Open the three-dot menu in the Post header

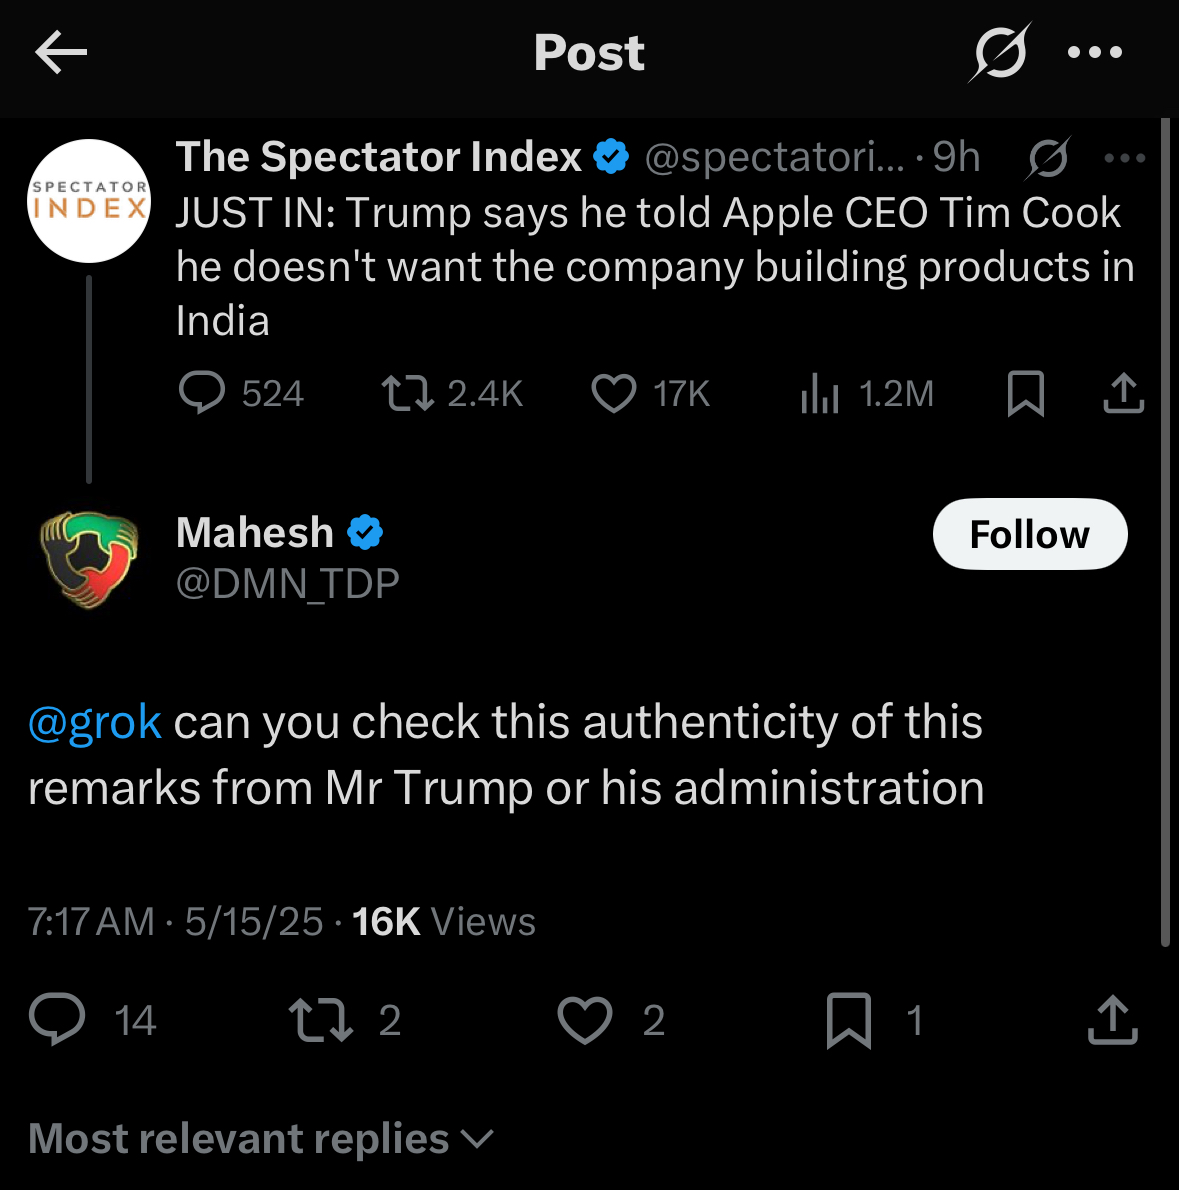click(1094, 52)
